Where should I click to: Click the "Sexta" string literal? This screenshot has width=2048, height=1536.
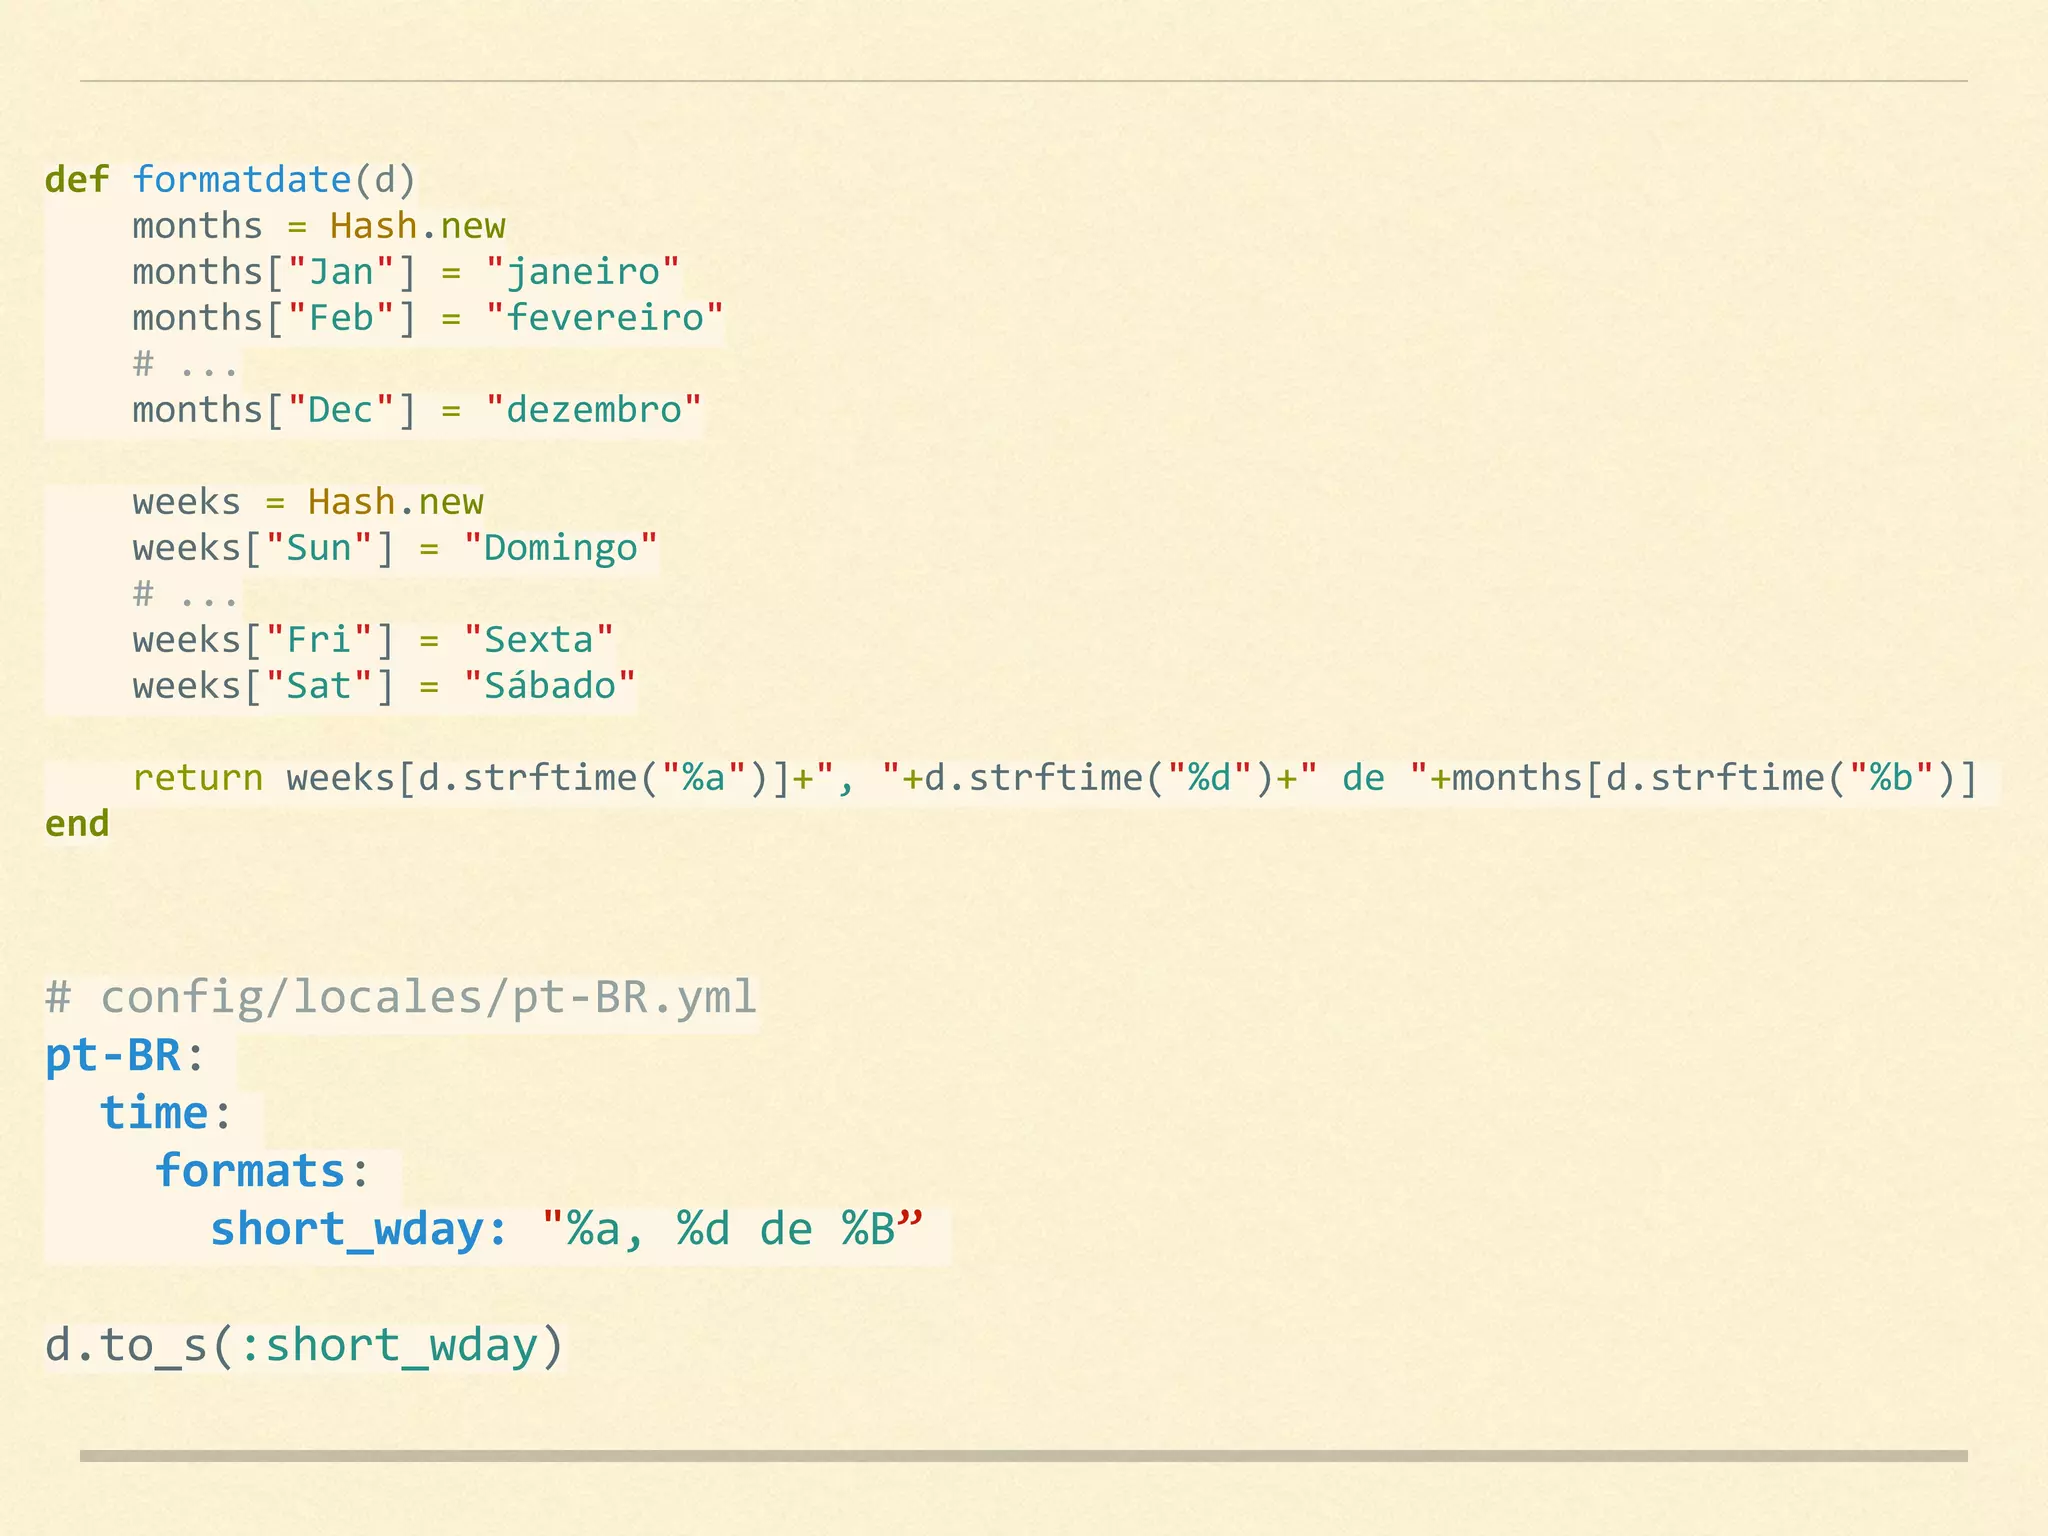[538, 640]
